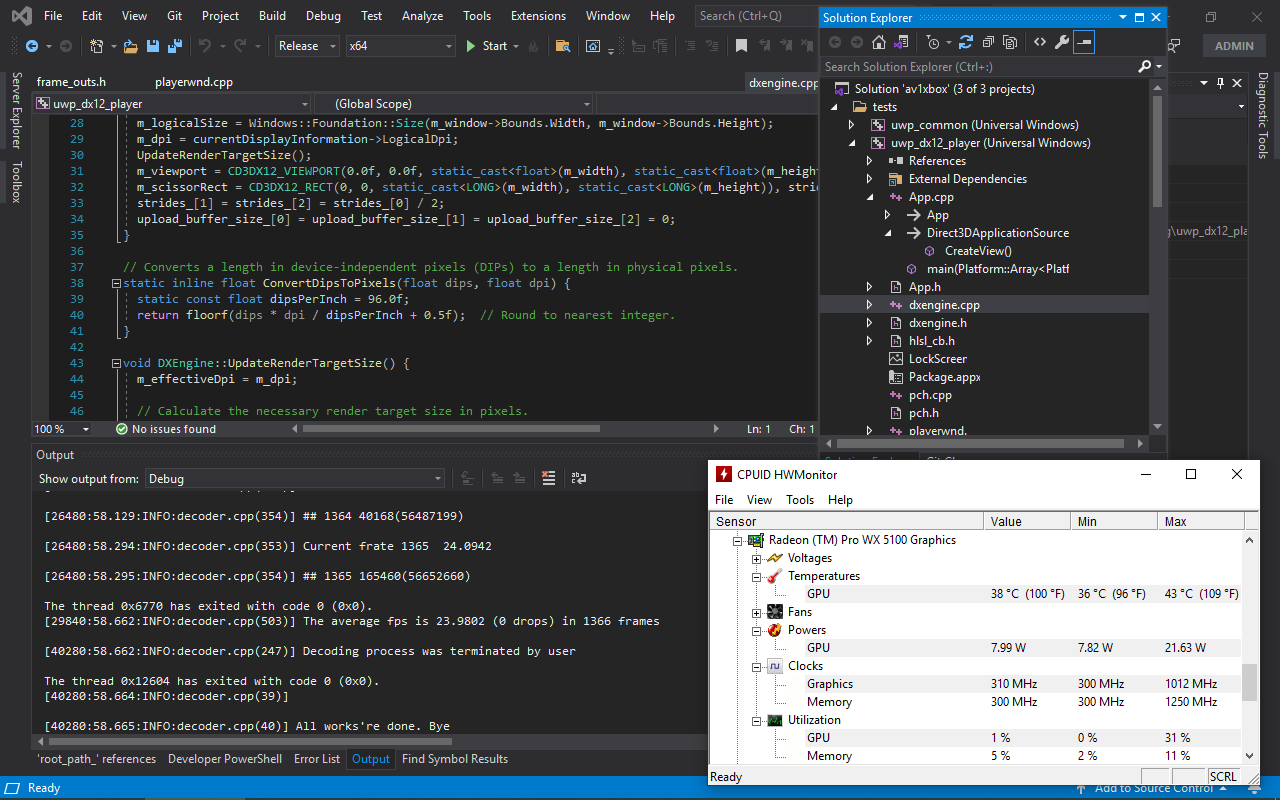Screen dimensions: 1280x800
Task: Focus the Search Solution Explorer field
Action: pyautogui.click(x=980, y=66)
